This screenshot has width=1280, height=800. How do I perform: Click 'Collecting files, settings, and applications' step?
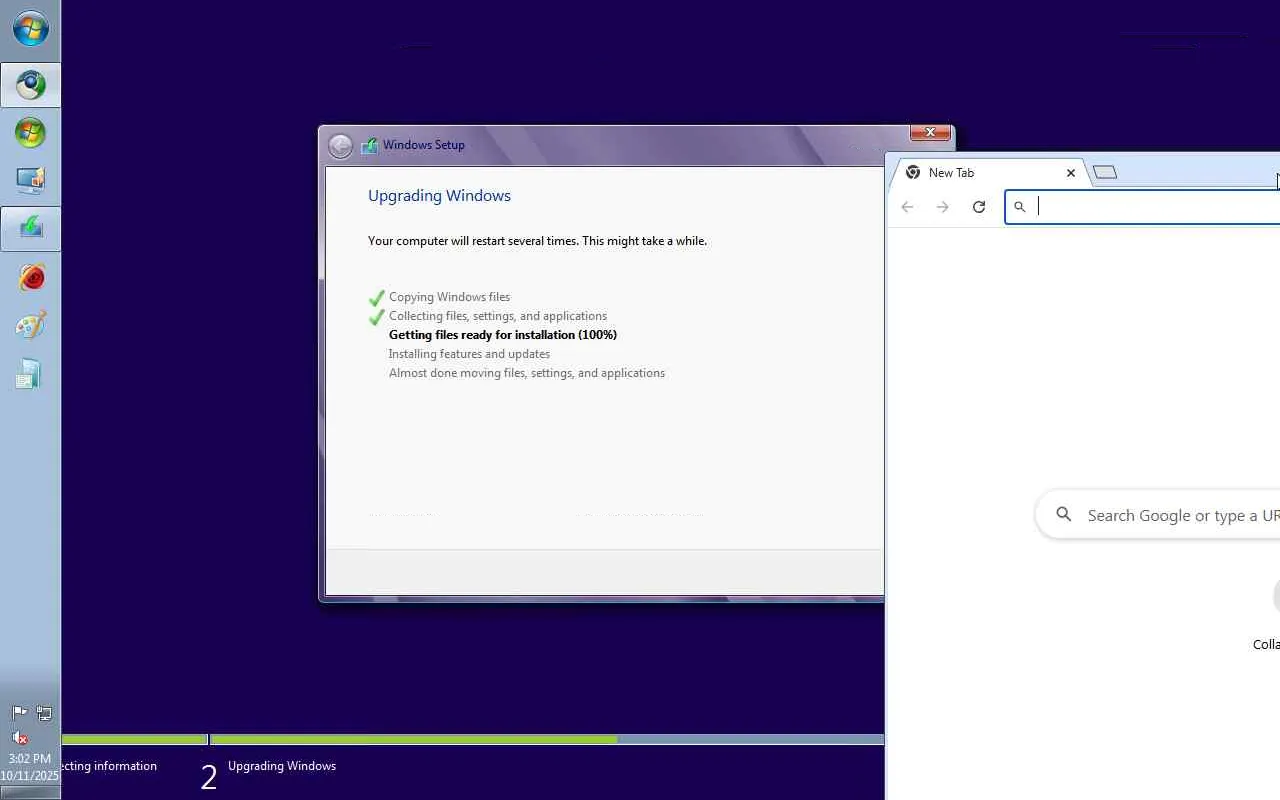[x=498, y=316]
